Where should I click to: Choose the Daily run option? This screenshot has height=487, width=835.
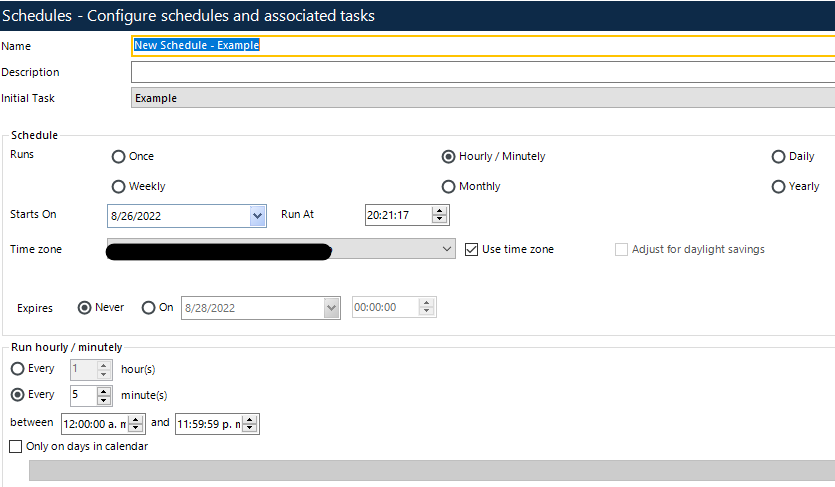(x=779, y=157)
